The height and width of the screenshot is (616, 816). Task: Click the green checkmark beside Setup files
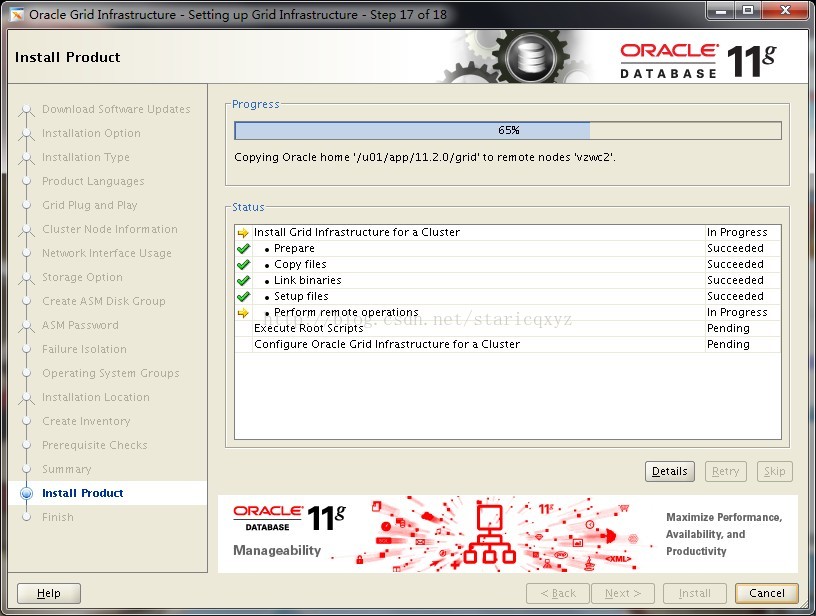[243, 297]
